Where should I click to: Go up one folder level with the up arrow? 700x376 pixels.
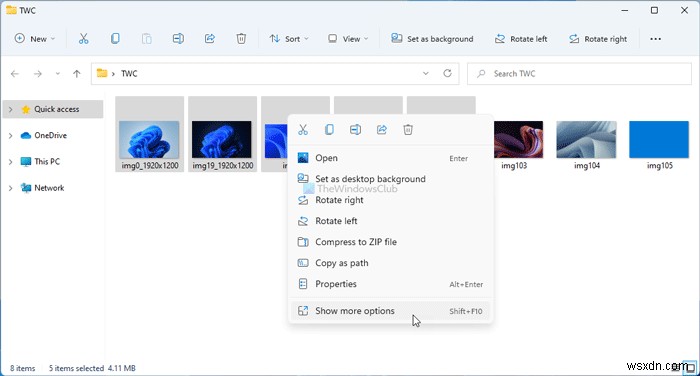pos(77,74)
